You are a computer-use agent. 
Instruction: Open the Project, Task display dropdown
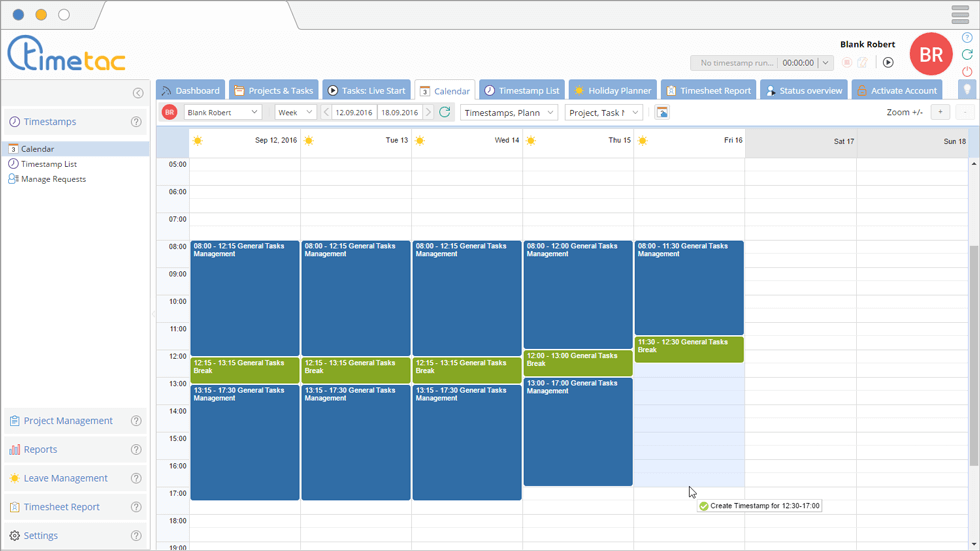point(604,112)
